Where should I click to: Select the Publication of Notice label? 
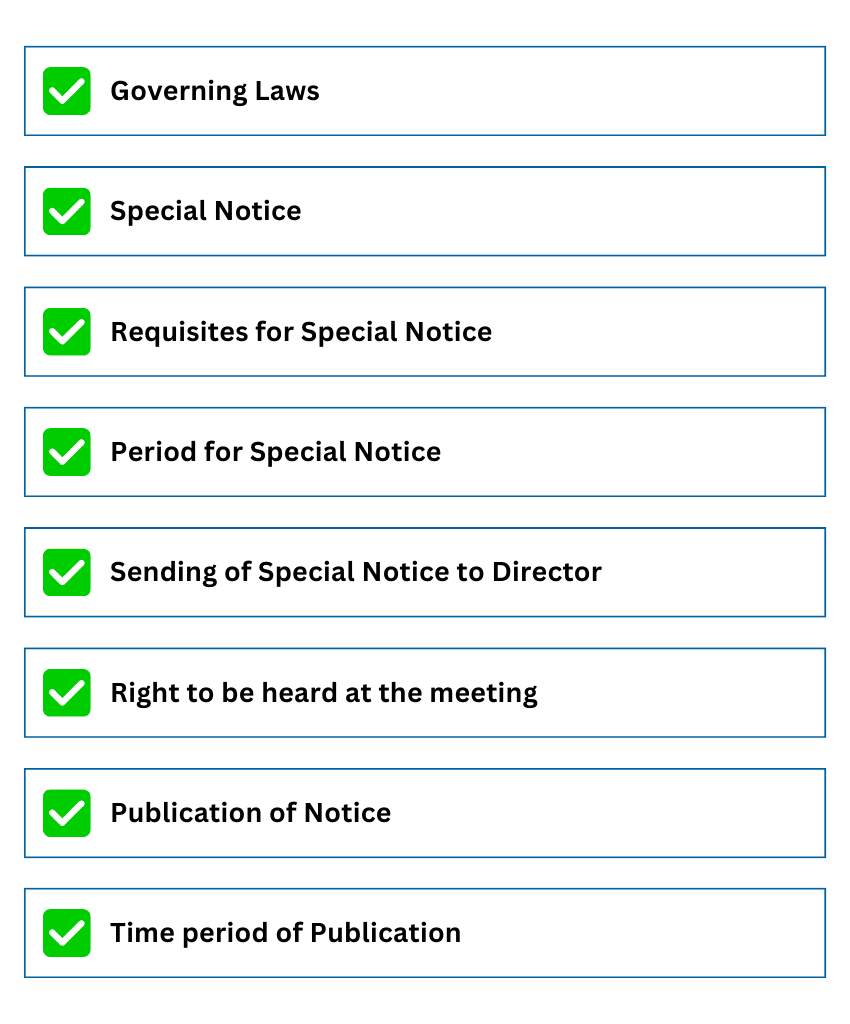pyautogui.click(x=251, y=813)
